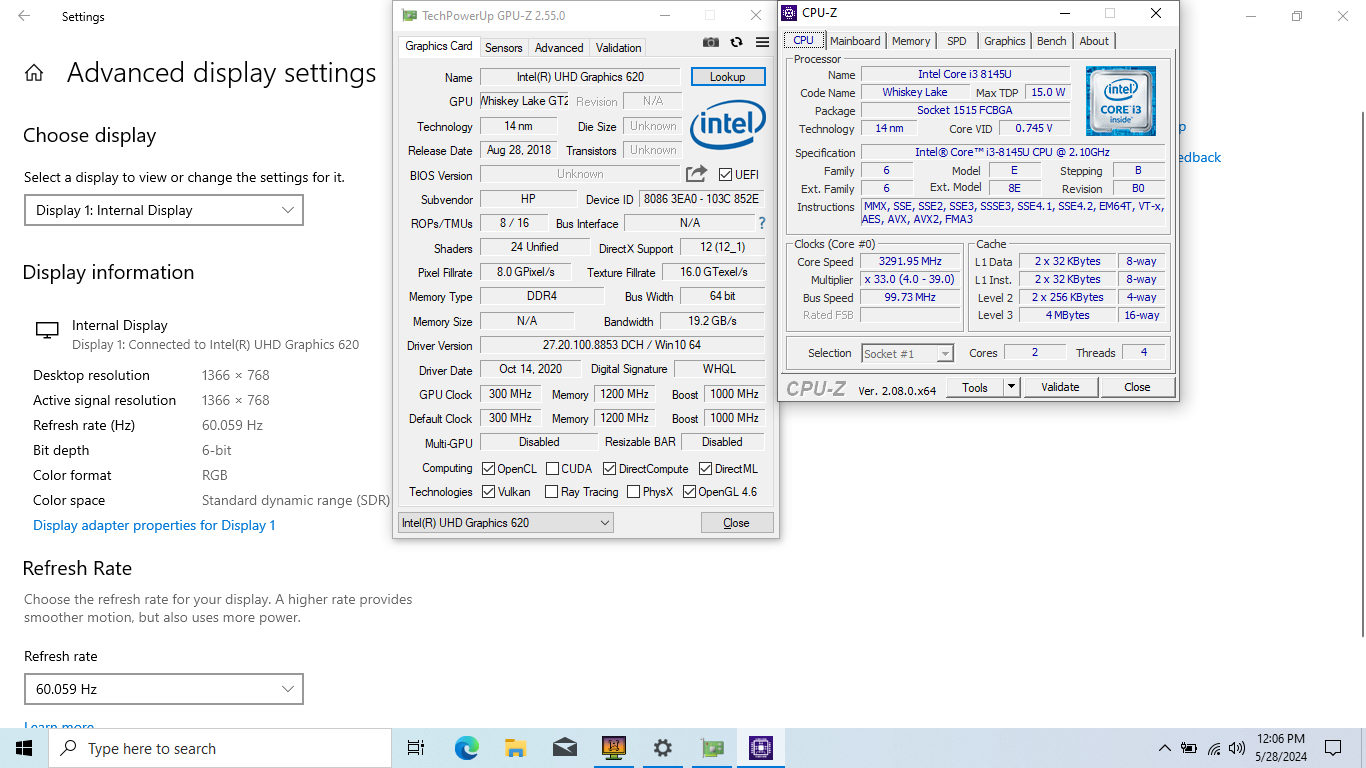Open the Bench tab in CPU-Z

point(1052,41)
